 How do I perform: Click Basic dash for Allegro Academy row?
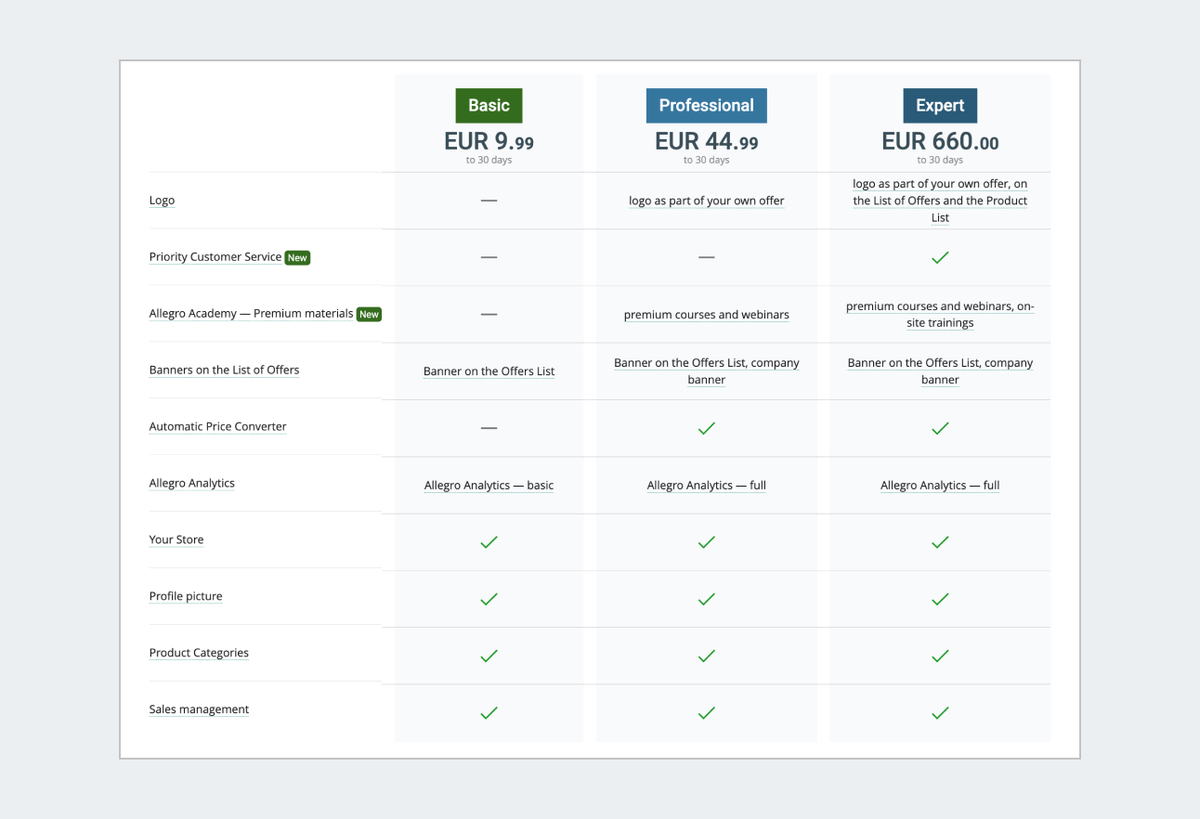tap(489, 314)
